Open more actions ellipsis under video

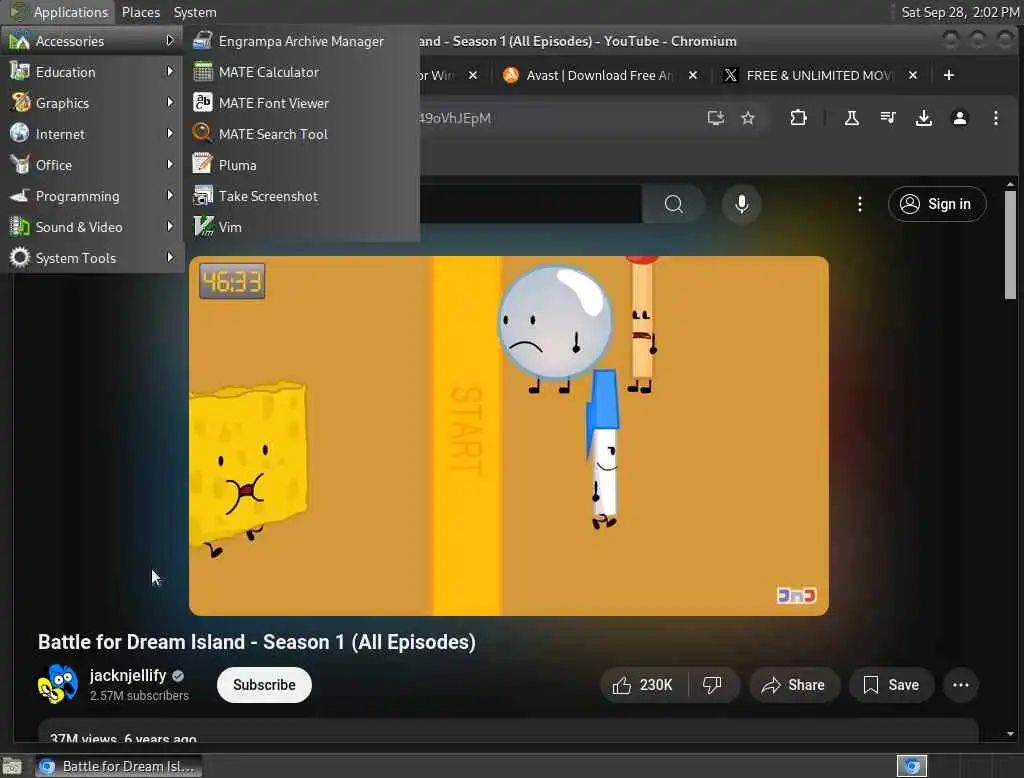click(x=961, y=685)
